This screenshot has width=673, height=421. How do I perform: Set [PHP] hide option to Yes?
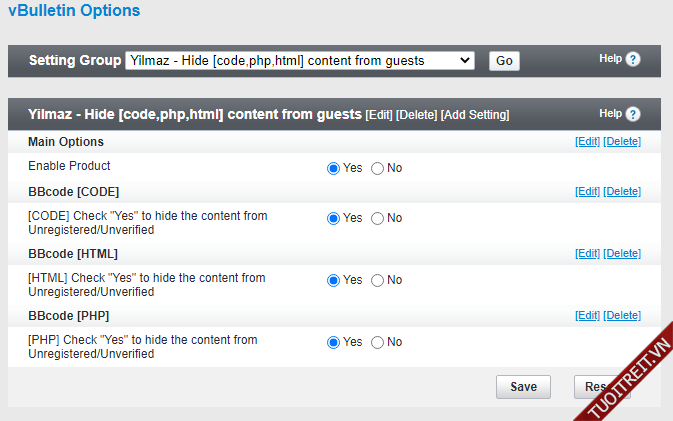click(334, 342)
